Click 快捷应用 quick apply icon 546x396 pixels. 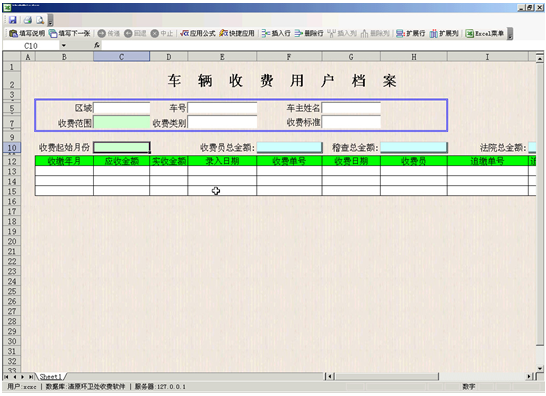237,33
